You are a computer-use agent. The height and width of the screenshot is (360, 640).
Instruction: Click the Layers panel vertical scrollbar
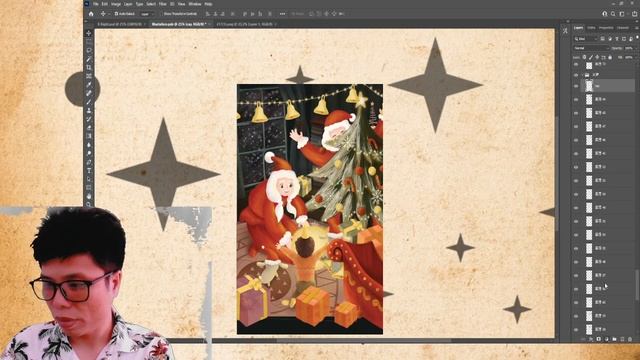637,286
